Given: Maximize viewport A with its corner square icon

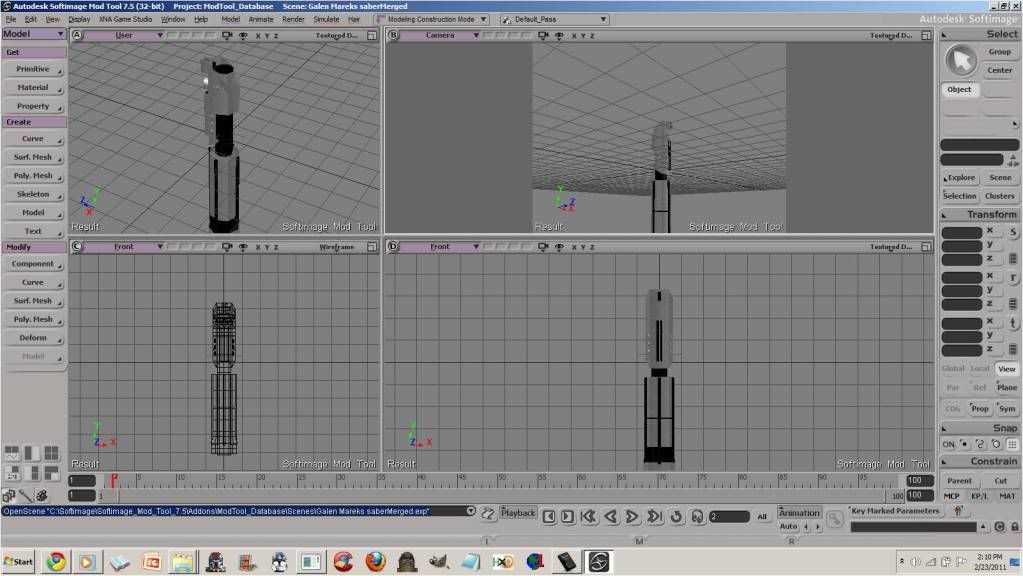Looking at the screenshot, I should click(372, 35).
